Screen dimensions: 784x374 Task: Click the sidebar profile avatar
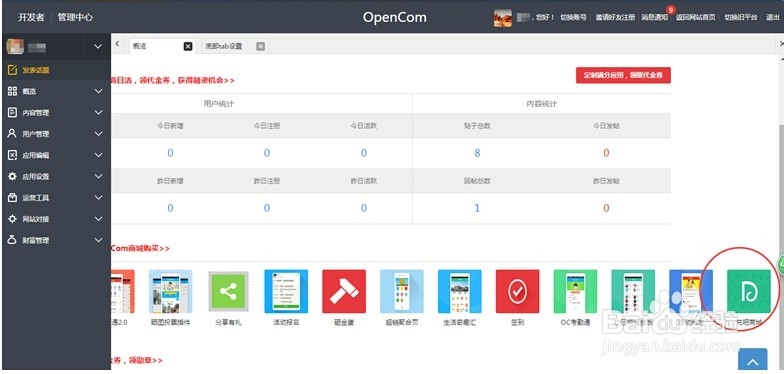tap(14, 46)
